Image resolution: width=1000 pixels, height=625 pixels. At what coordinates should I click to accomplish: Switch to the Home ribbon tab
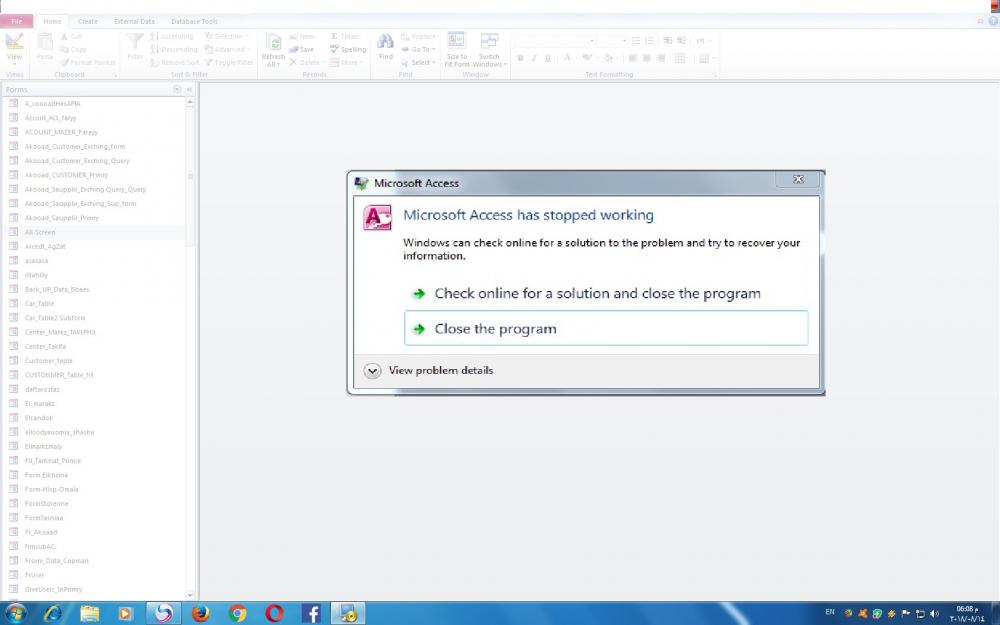coord(52,21)
